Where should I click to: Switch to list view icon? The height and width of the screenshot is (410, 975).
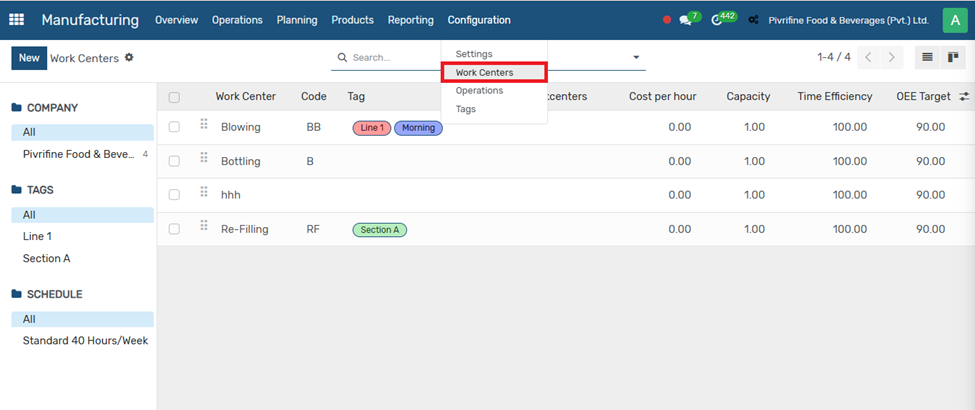tap(928, 58)
